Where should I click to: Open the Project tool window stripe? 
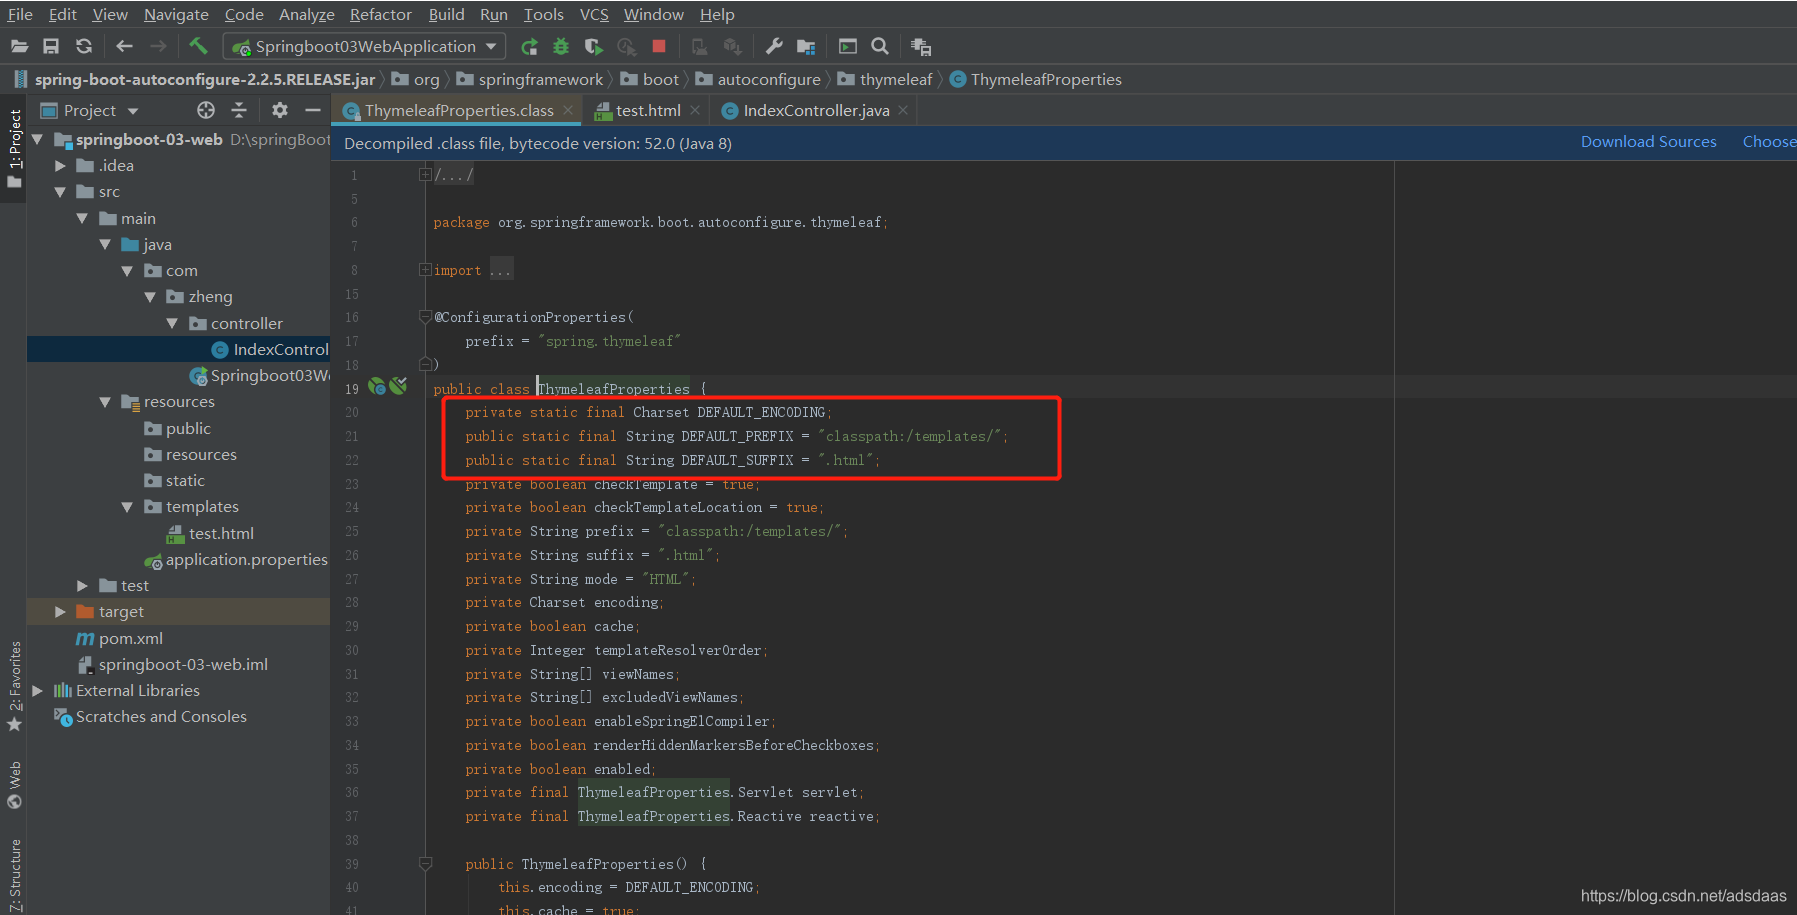14,148
